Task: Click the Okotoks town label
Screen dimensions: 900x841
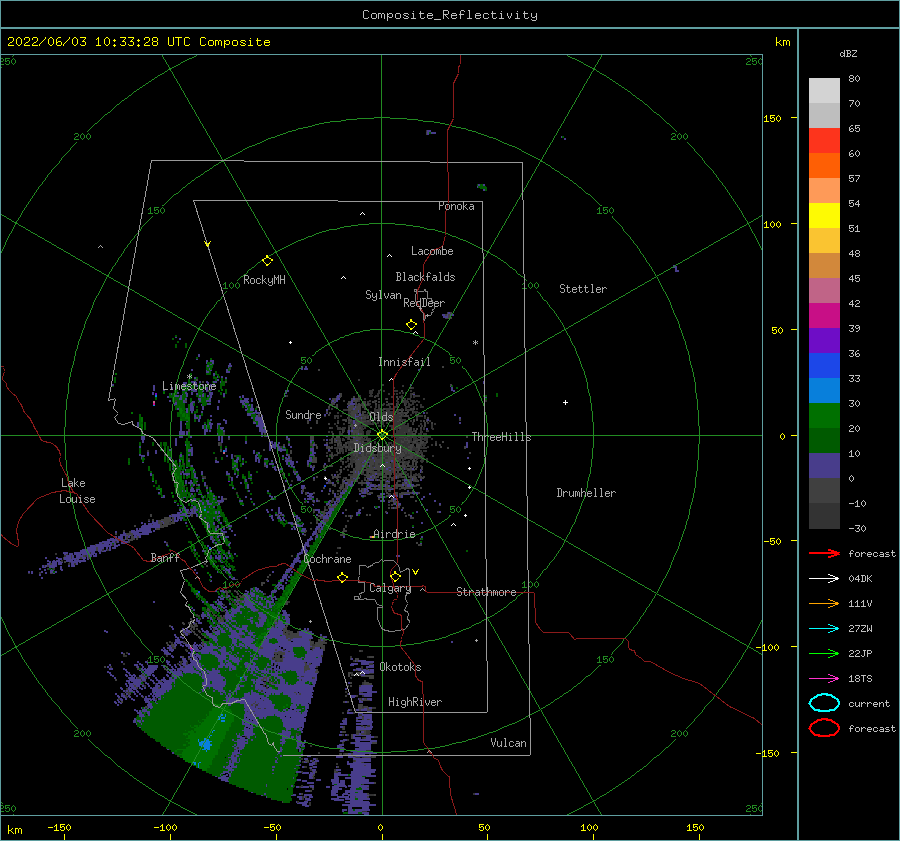Action: (400, 667)
